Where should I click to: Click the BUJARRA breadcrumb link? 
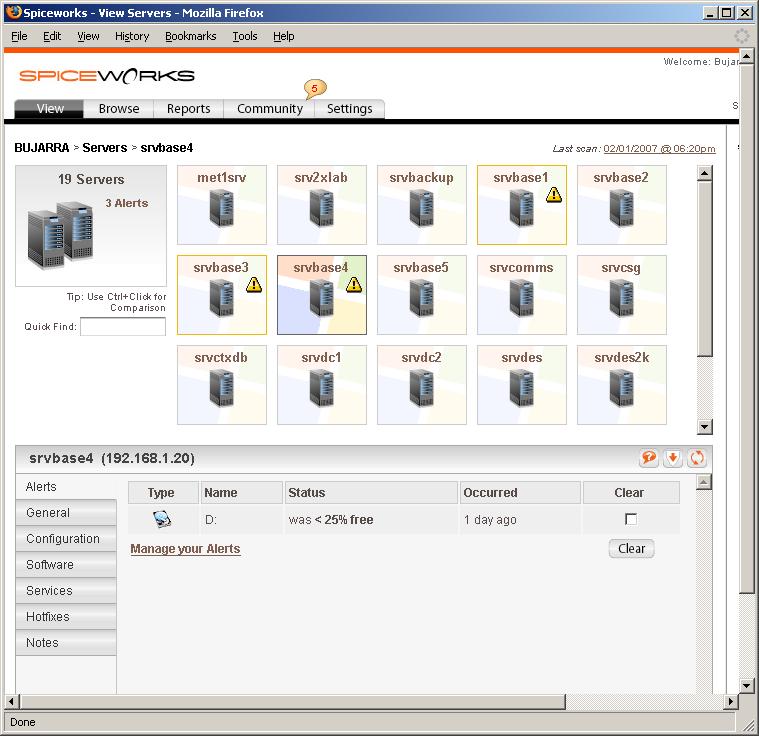coord(42,148)
